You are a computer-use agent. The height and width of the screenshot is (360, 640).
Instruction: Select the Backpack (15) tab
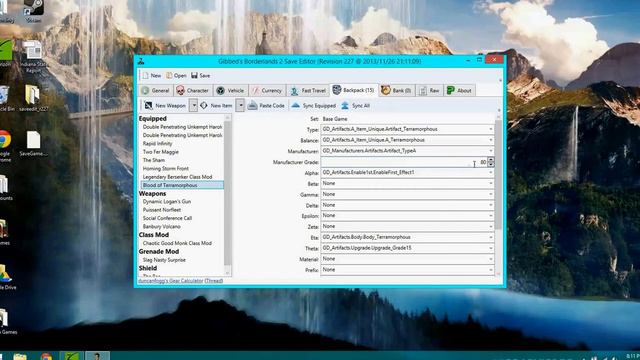353,90
